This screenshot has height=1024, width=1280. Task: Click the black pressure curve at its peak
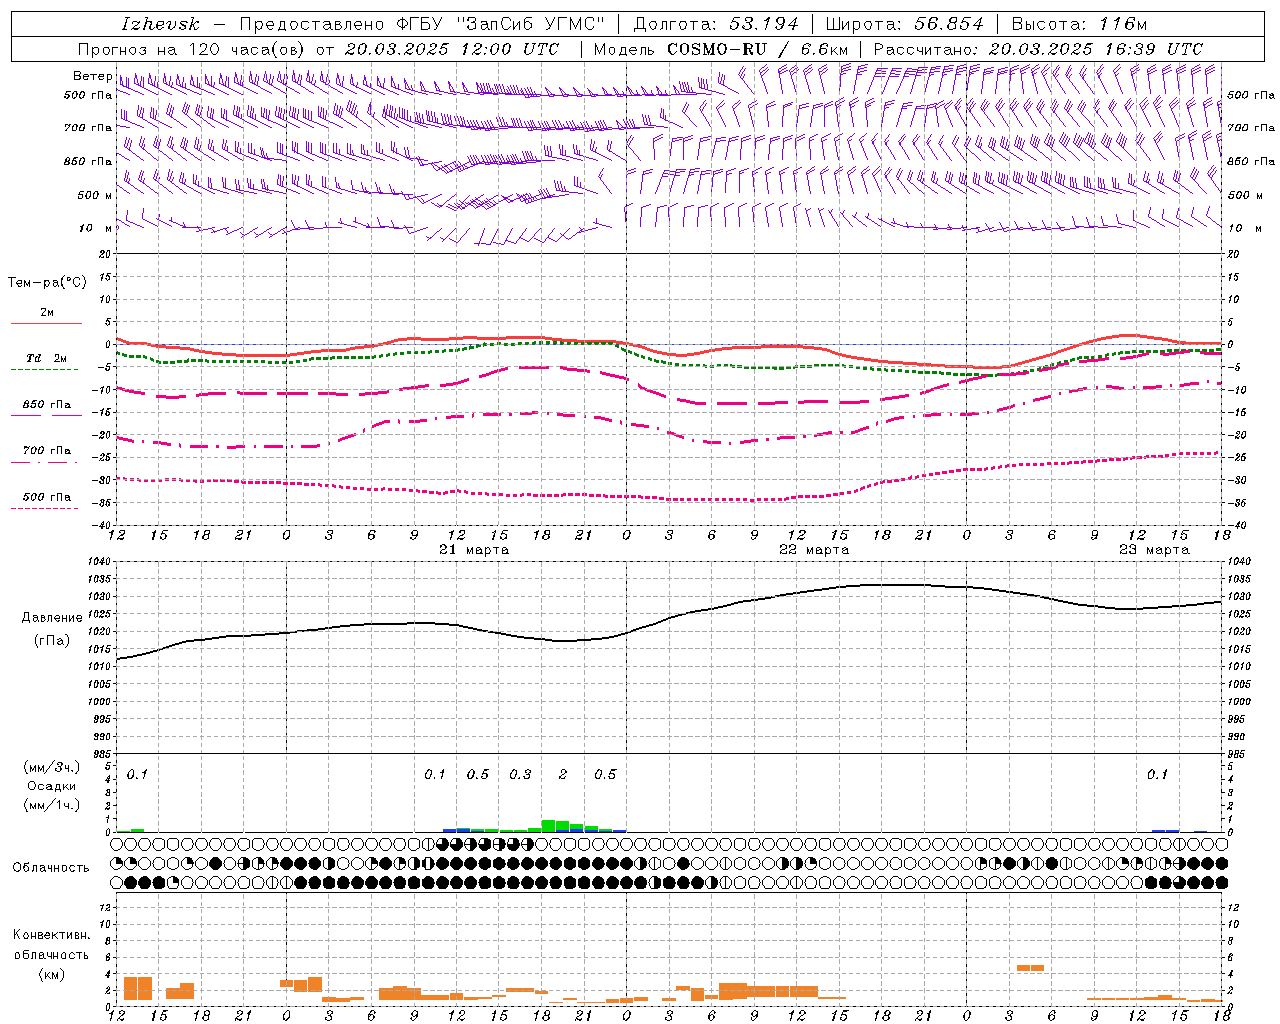pyautogui.click(x=897, y=585)
